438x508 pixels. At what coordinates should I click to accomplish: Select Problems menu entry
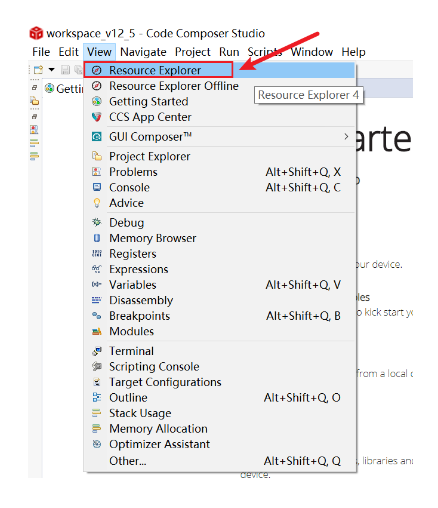(220, 172)
